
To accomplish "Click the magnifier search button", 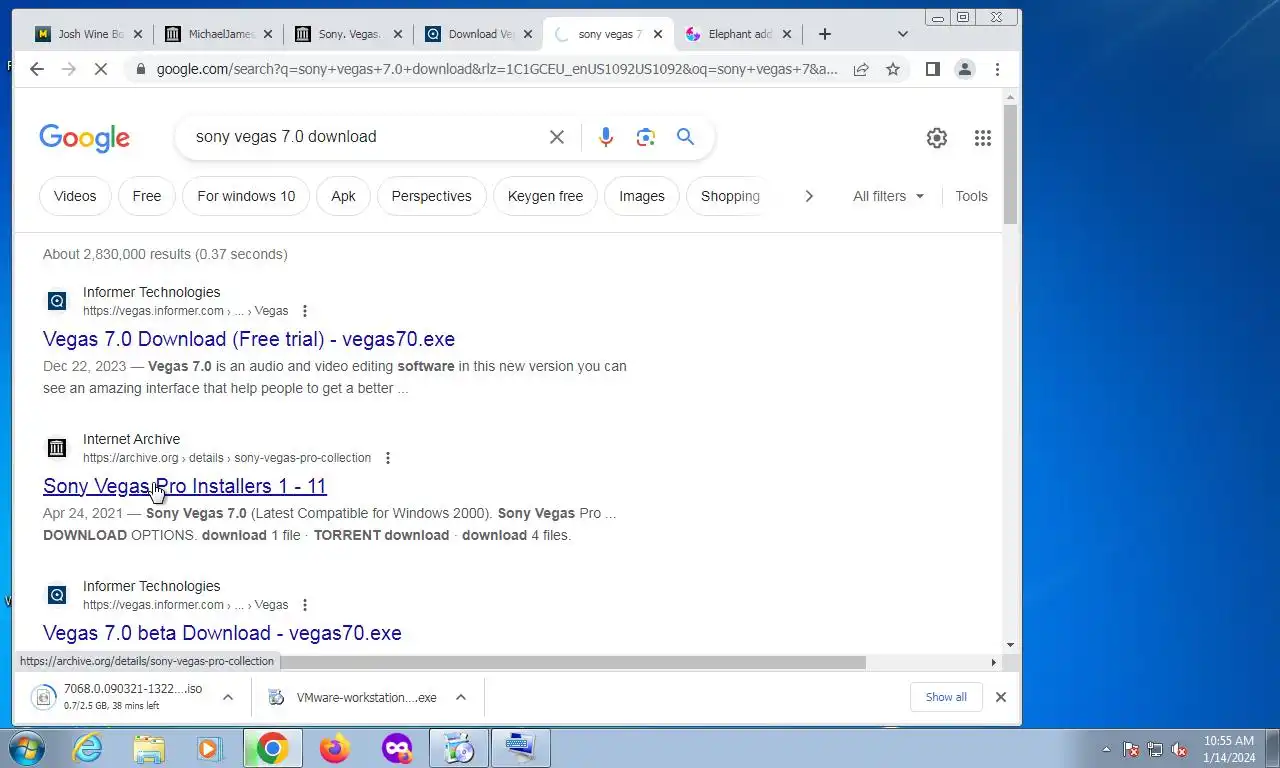I will 685,137.
